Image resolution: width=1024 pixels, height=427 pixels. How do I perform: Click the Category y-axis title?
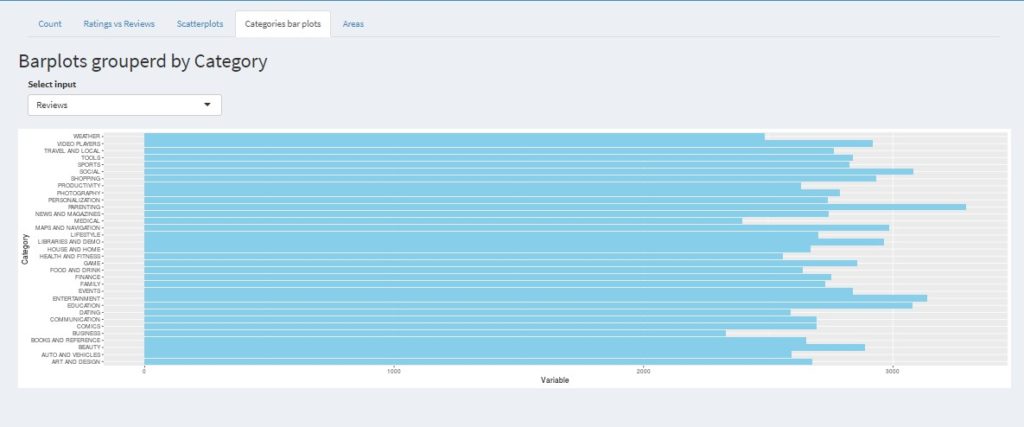click(x=25, y=249)
